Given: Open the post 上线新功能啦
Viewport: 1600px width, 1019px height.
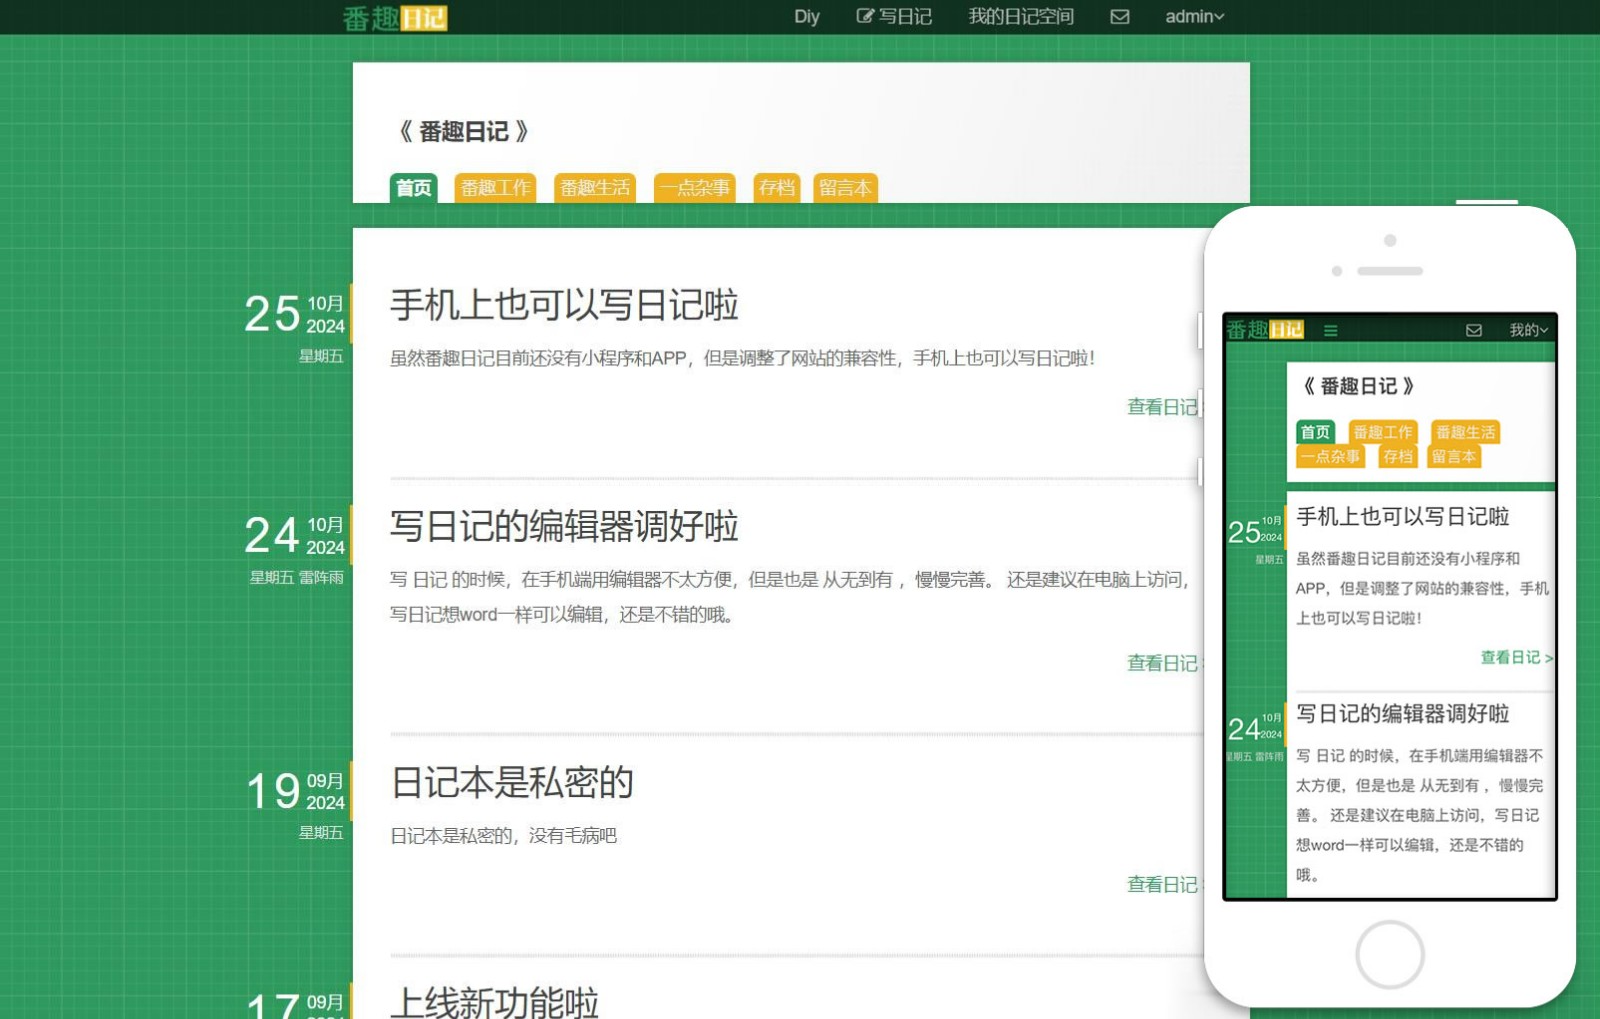Looking at the screenshot, I should (x=495, y=1002).
